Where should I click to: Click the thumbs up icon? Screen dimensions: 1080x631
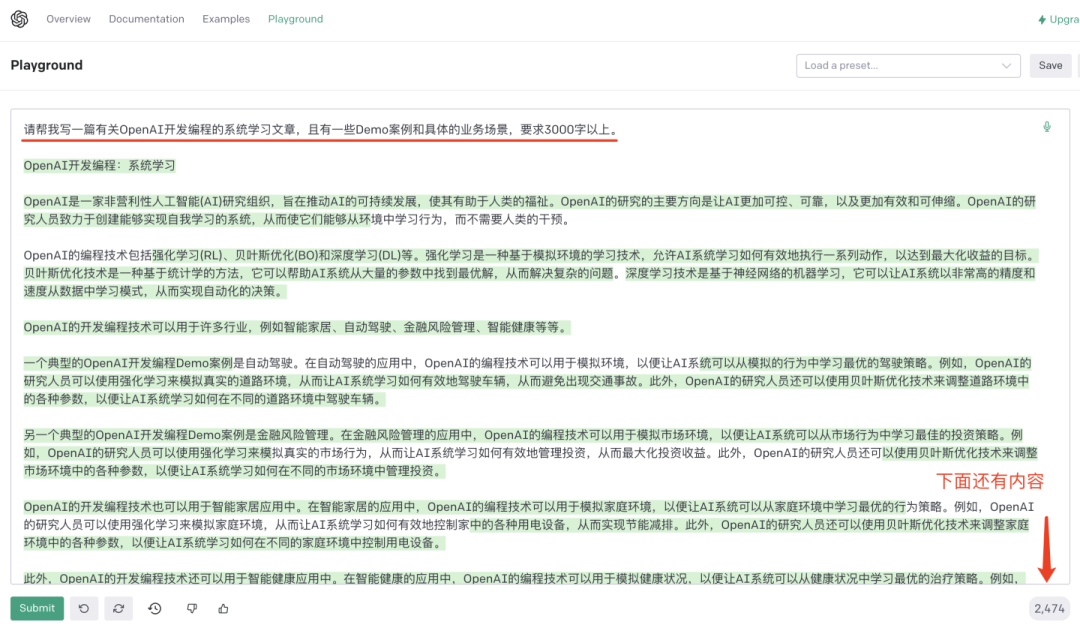pyautogui.click(x=223, y=608)
